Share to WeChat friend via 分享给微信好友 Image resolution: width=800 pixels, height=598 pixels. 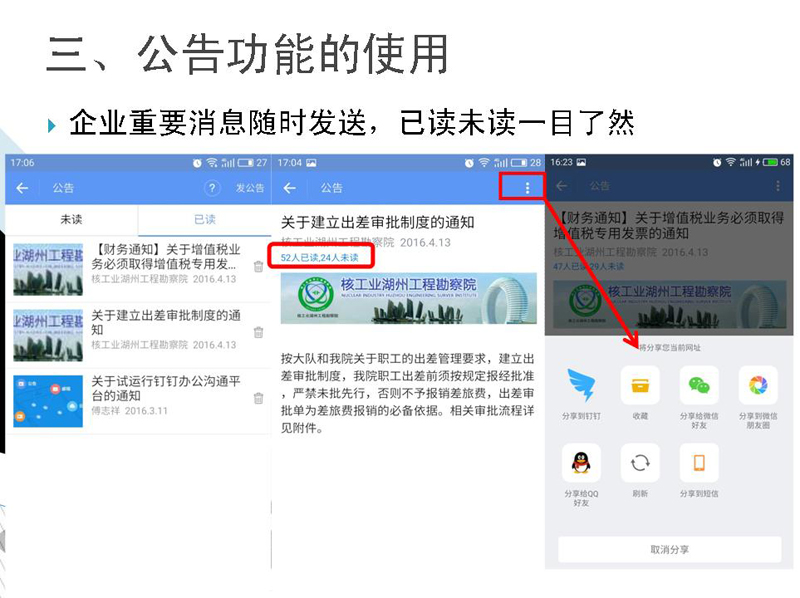[699, 386]
